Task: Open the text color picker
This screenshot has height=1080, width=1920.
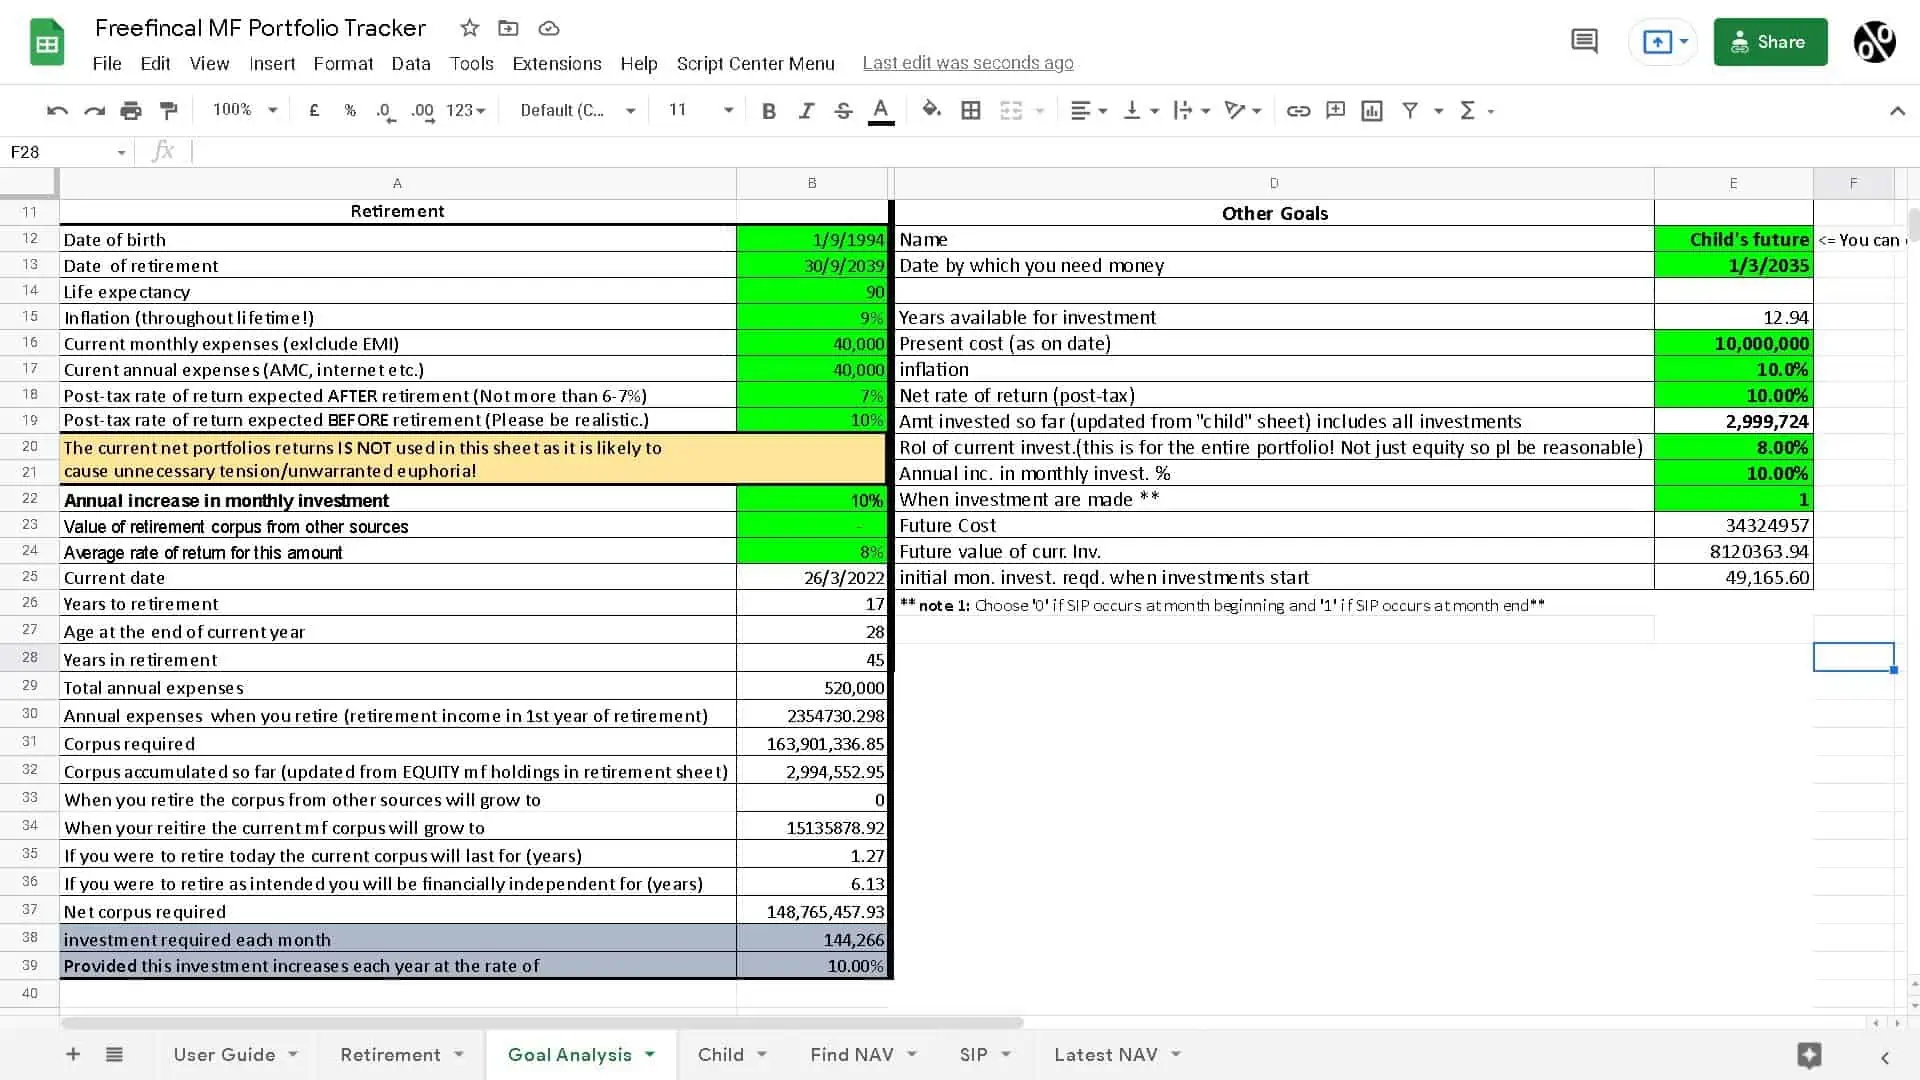Action: point(881,111)
